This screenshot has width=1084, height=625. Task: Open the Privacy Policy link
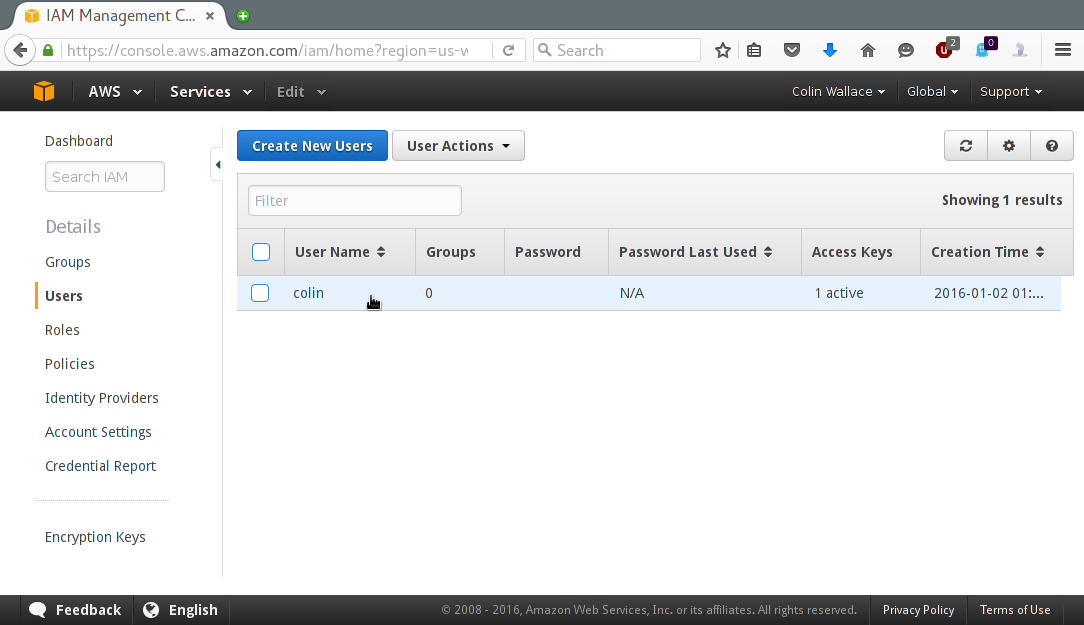pos(918,610)
